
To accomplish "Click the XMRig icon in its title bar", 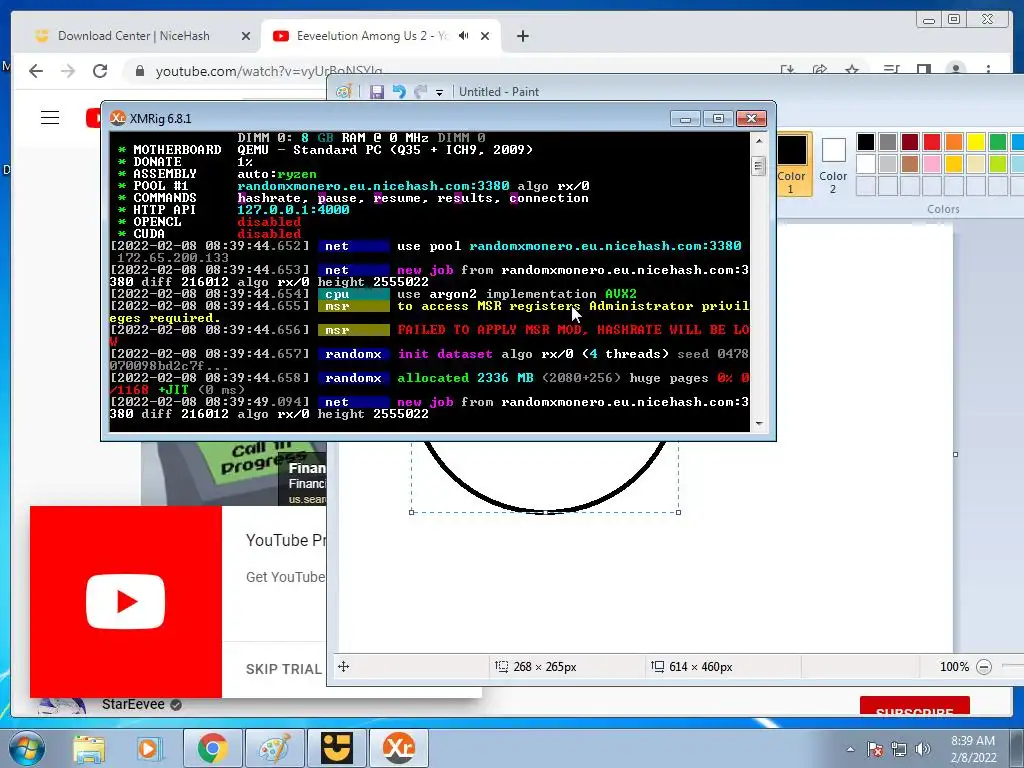I will click(118, 118).
